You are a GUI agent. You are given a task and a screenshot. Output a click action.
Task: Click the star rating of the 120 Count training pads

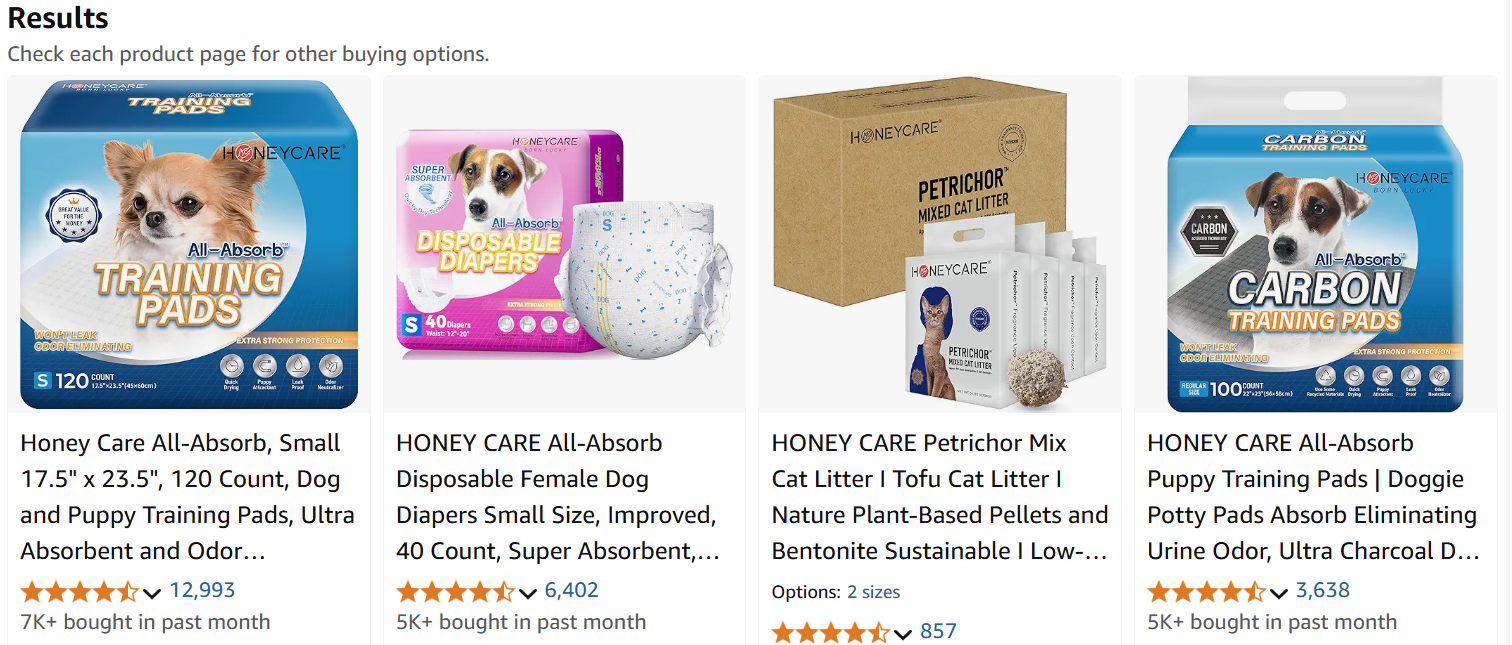(x=79, y=591)
